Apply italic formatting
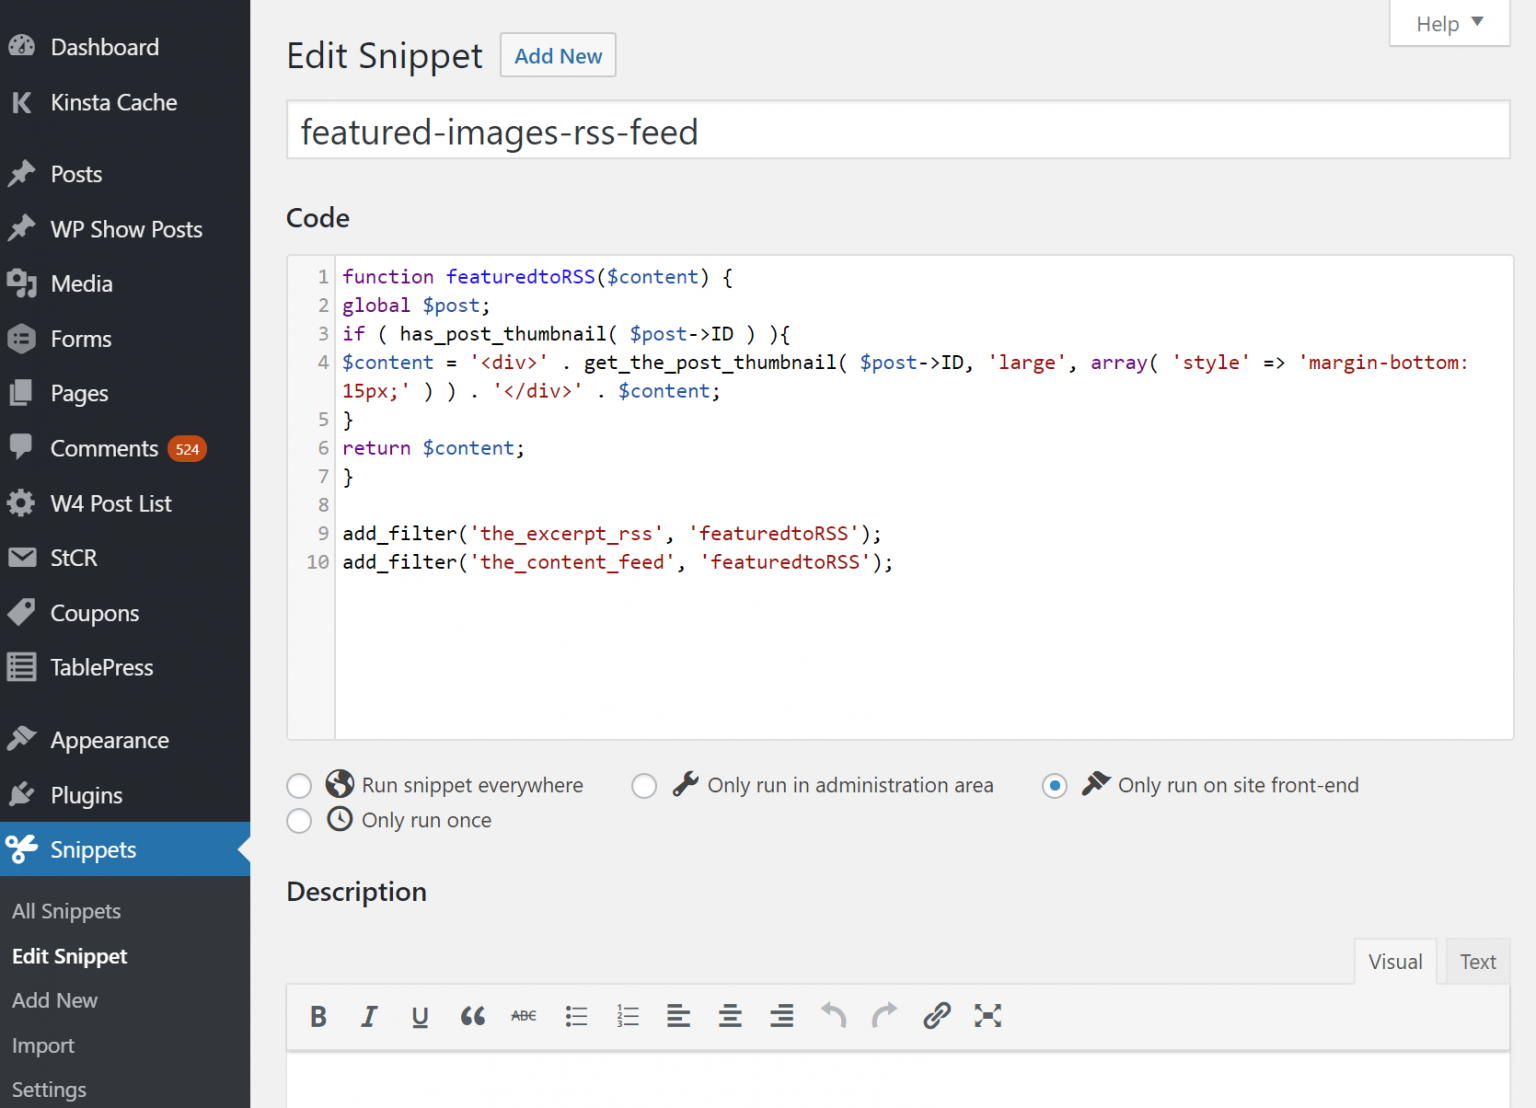 pyautogui.click(x=369, y=1016)
